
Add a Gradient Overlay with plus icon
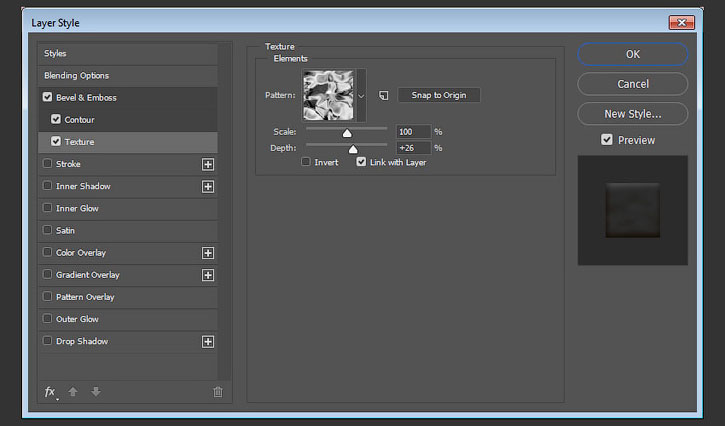[208, 275]
